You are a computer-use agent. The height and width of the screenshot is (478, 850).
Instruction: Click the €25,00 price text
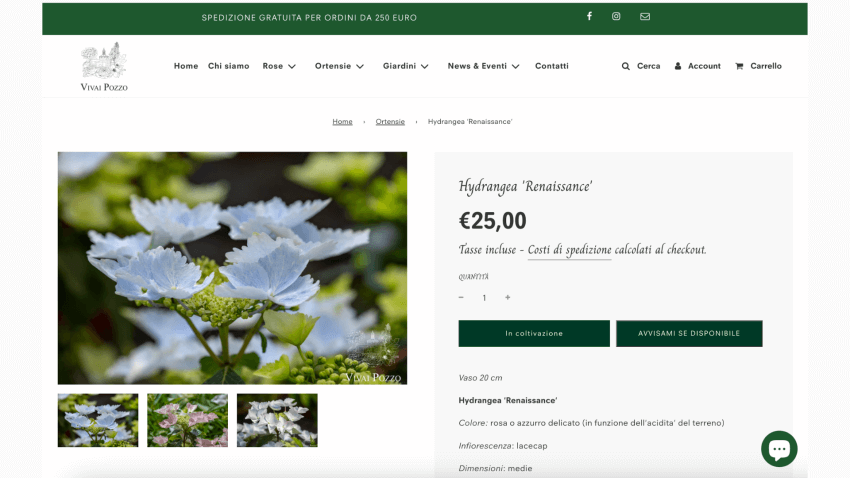click(x=492, y=221)
